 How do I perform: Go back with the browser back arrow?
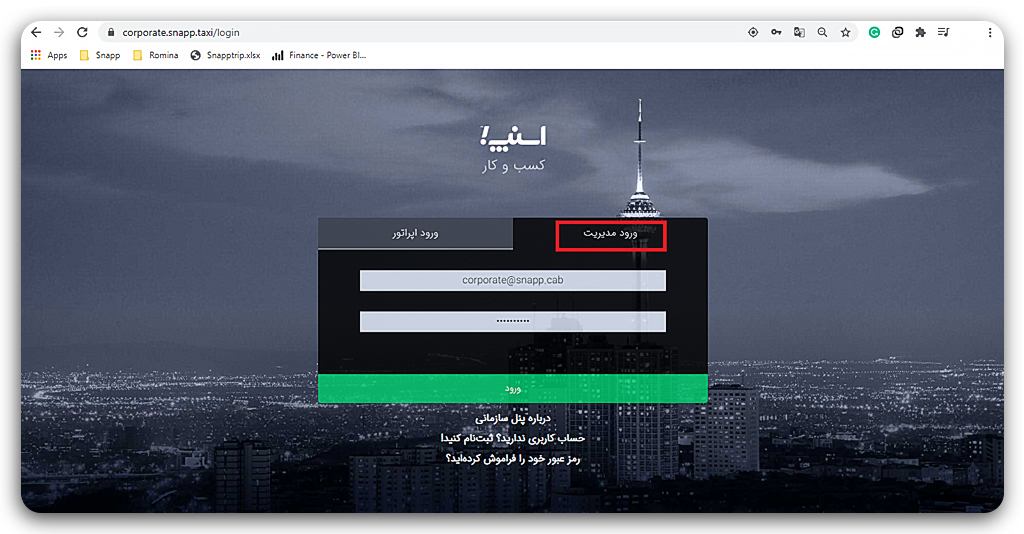click(x=36, y=32)
